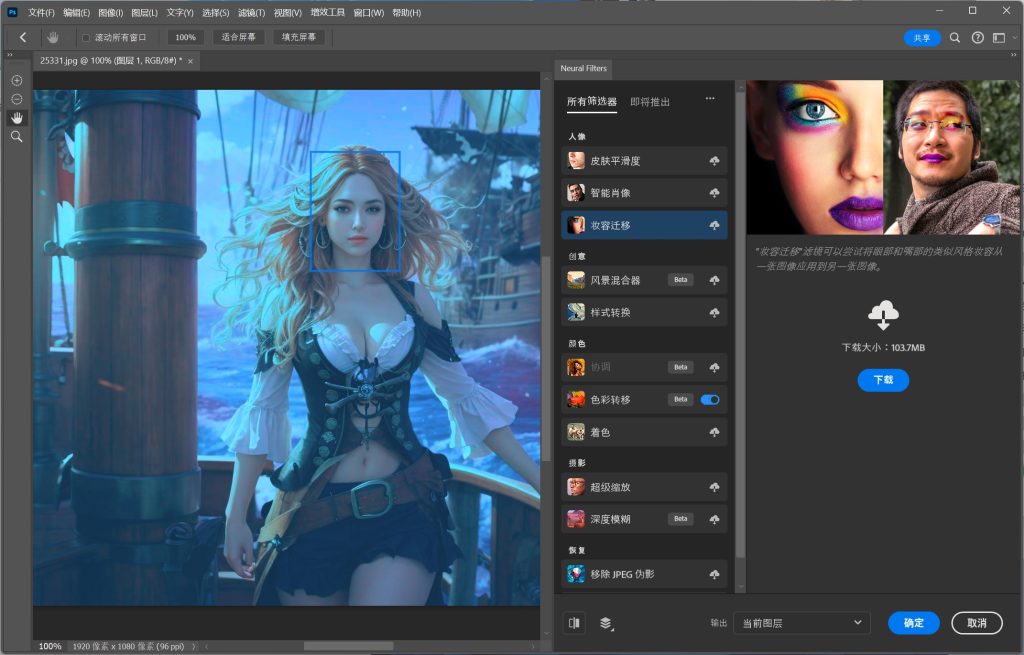The width and height of the screenshot is (1024, 655).
Task: Click cloud download icon for 深度模糊
Action: pyautogui.click(x=714, y=519)
